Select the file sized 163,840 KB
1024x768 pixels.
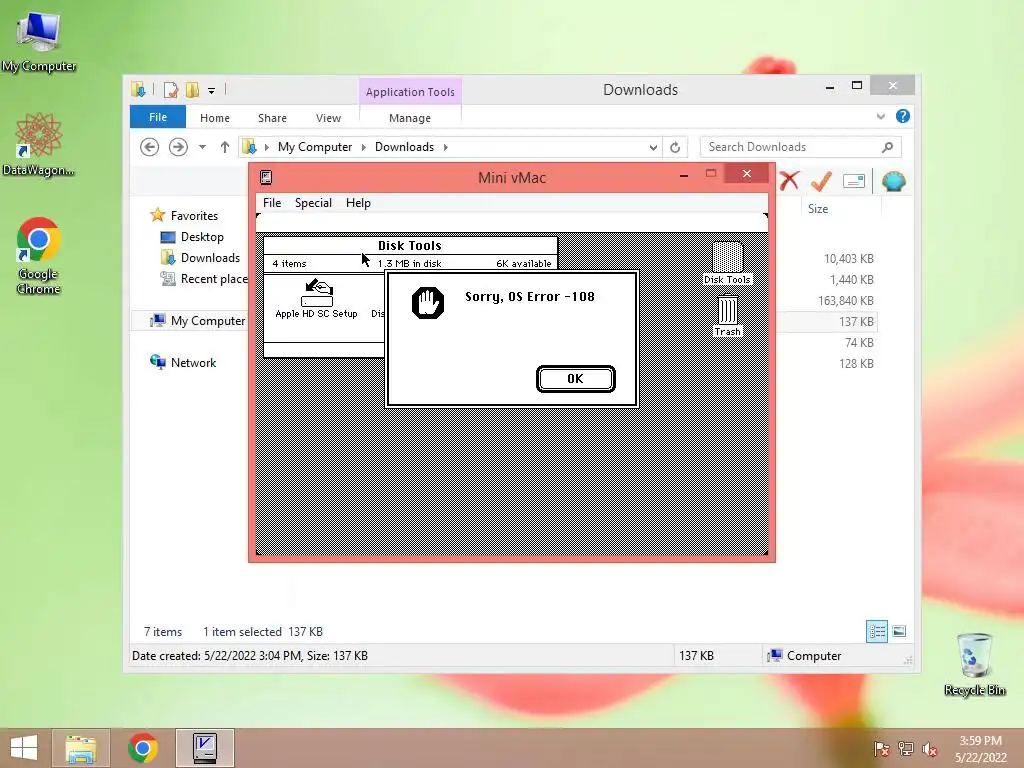click(x=845, y=300)
